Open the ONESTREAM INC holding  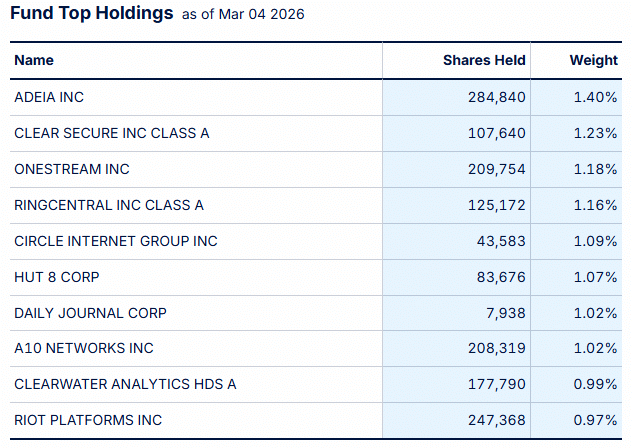pyautogui.click(x=72, y=169)
